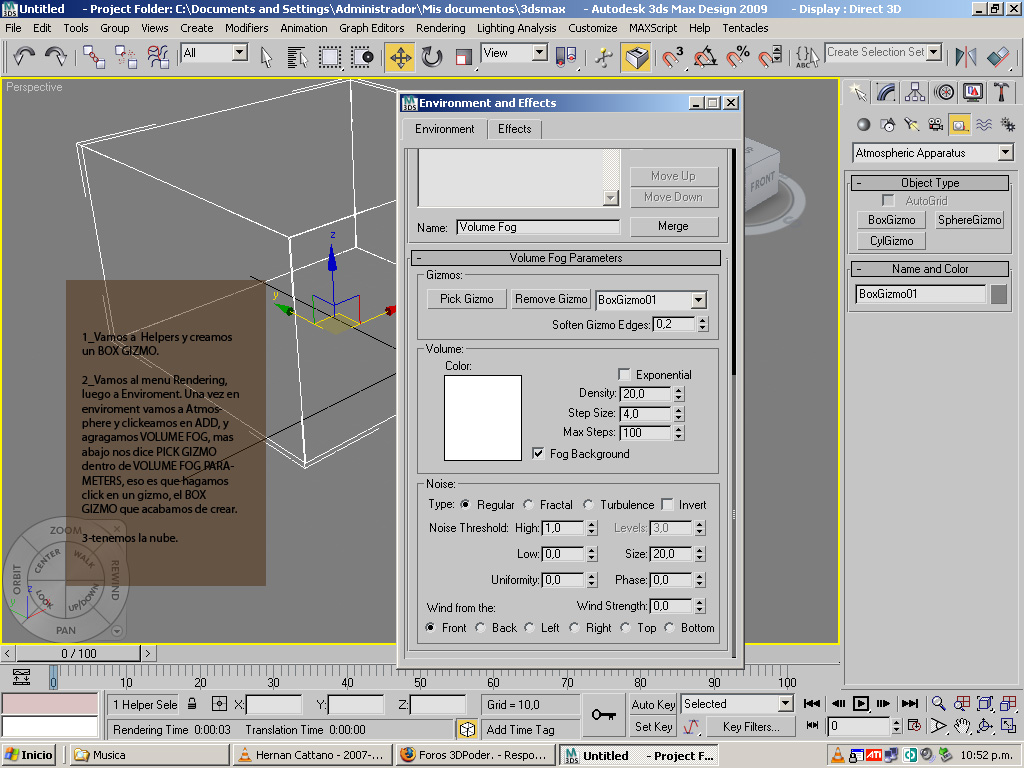
Task: Toggle the Percent Snap icon
Action: pyautogui.click(x=737, y=57)
